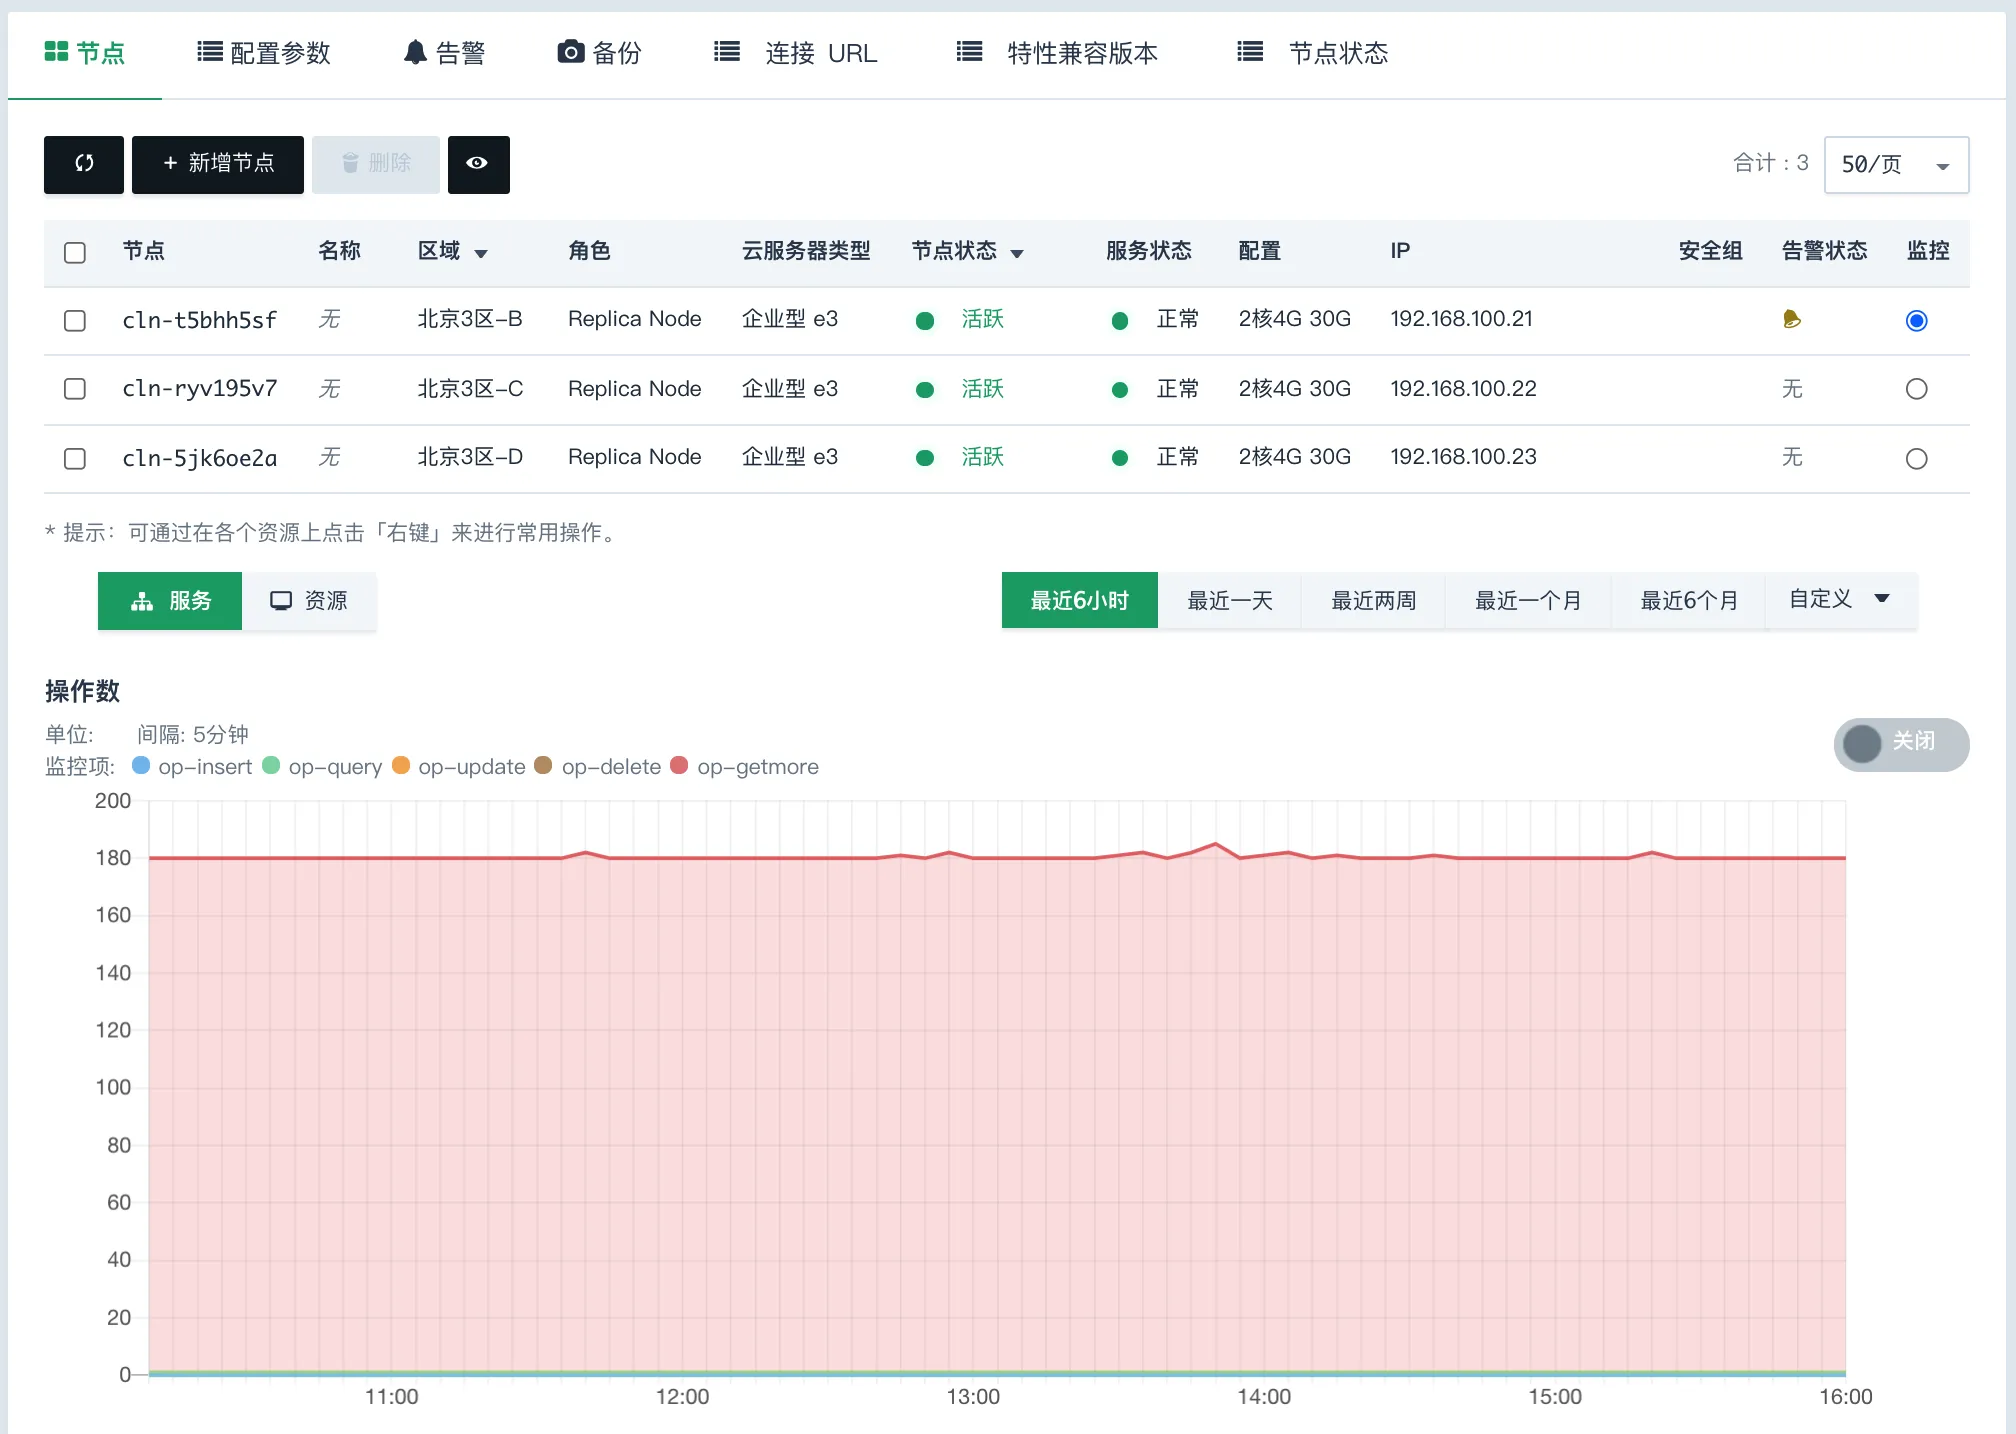
Task: Click the op-getmore legend item
Action: tap(744, 766)
